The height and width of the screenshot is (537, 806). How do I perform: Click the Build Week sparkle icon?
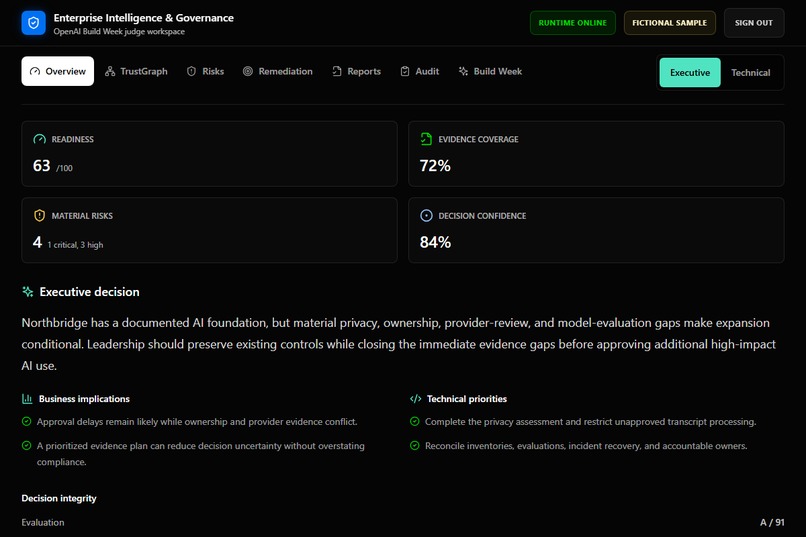click(463, 71)
